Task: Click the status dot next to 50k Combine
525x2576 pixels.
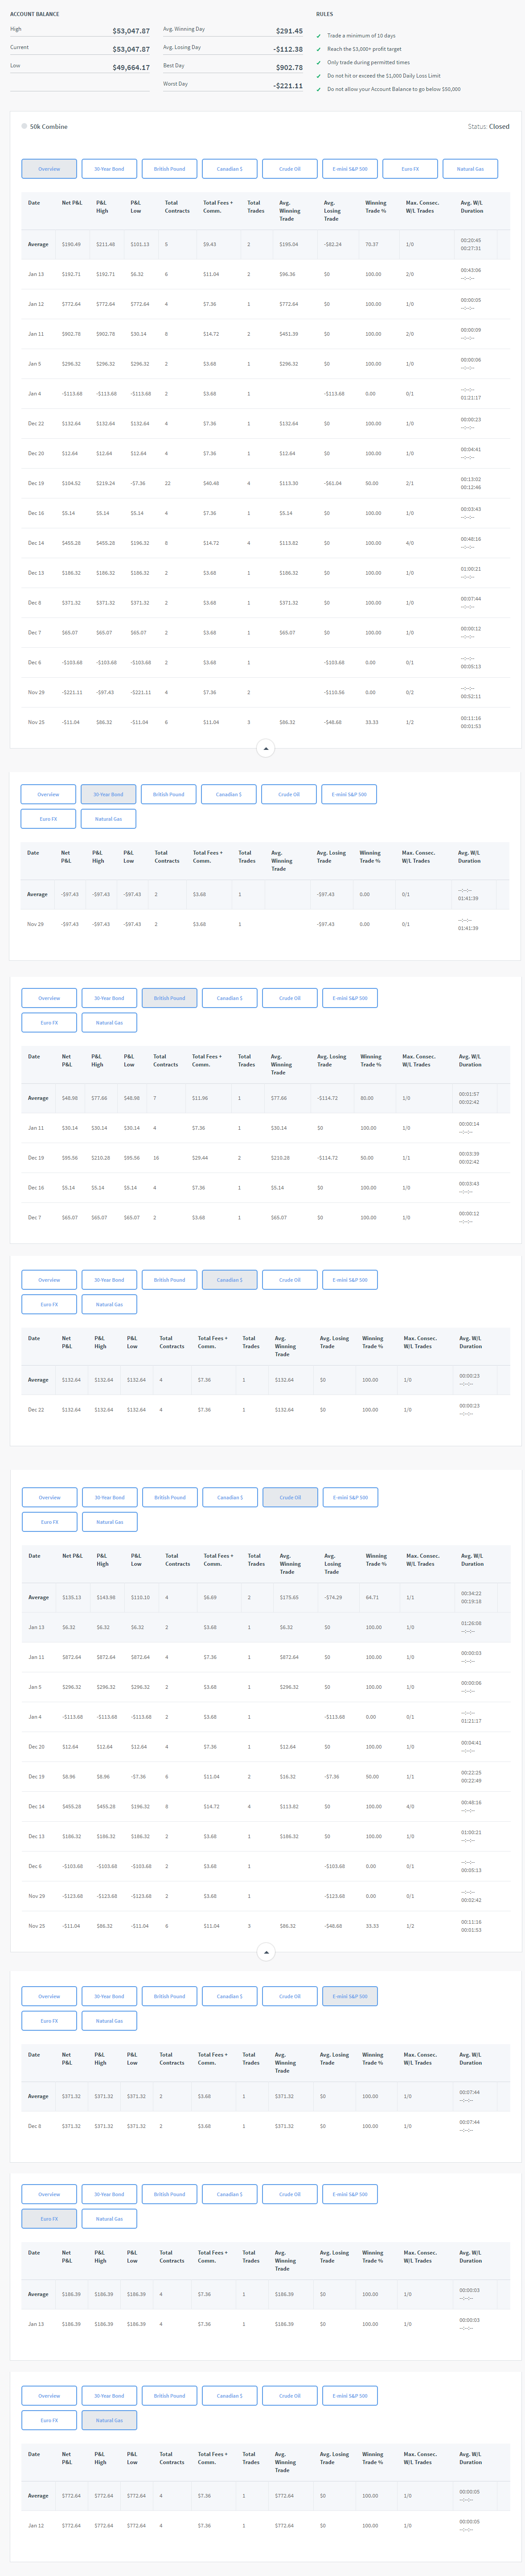Action: tap(24, 126)
